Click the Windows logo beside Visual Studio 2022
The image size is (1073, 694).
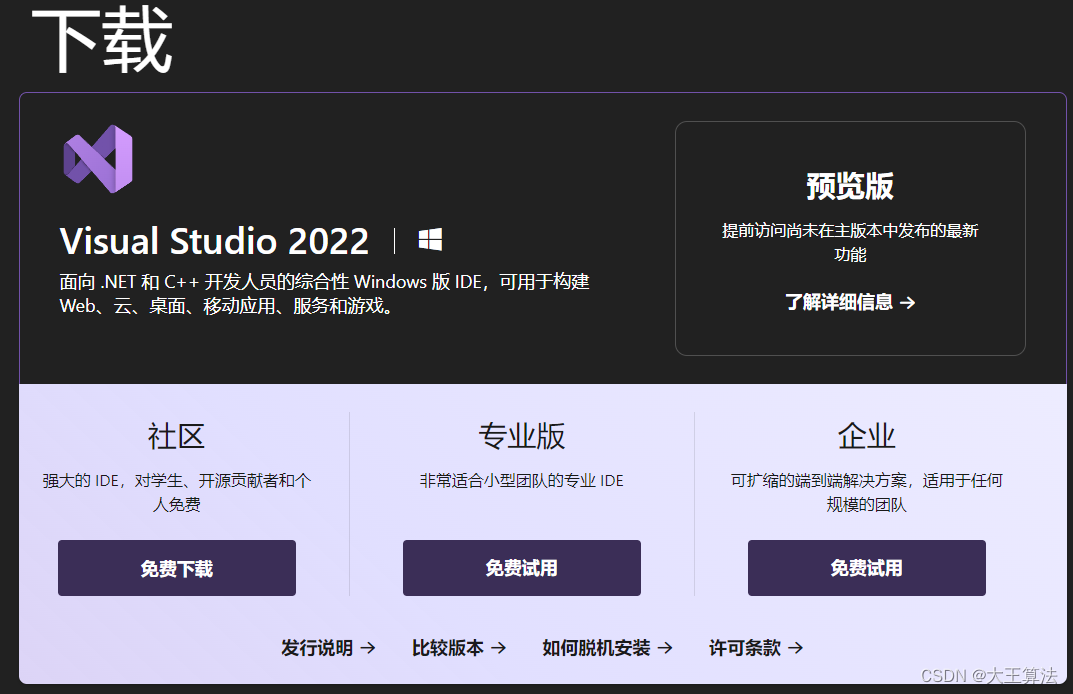tap(430, 240)
